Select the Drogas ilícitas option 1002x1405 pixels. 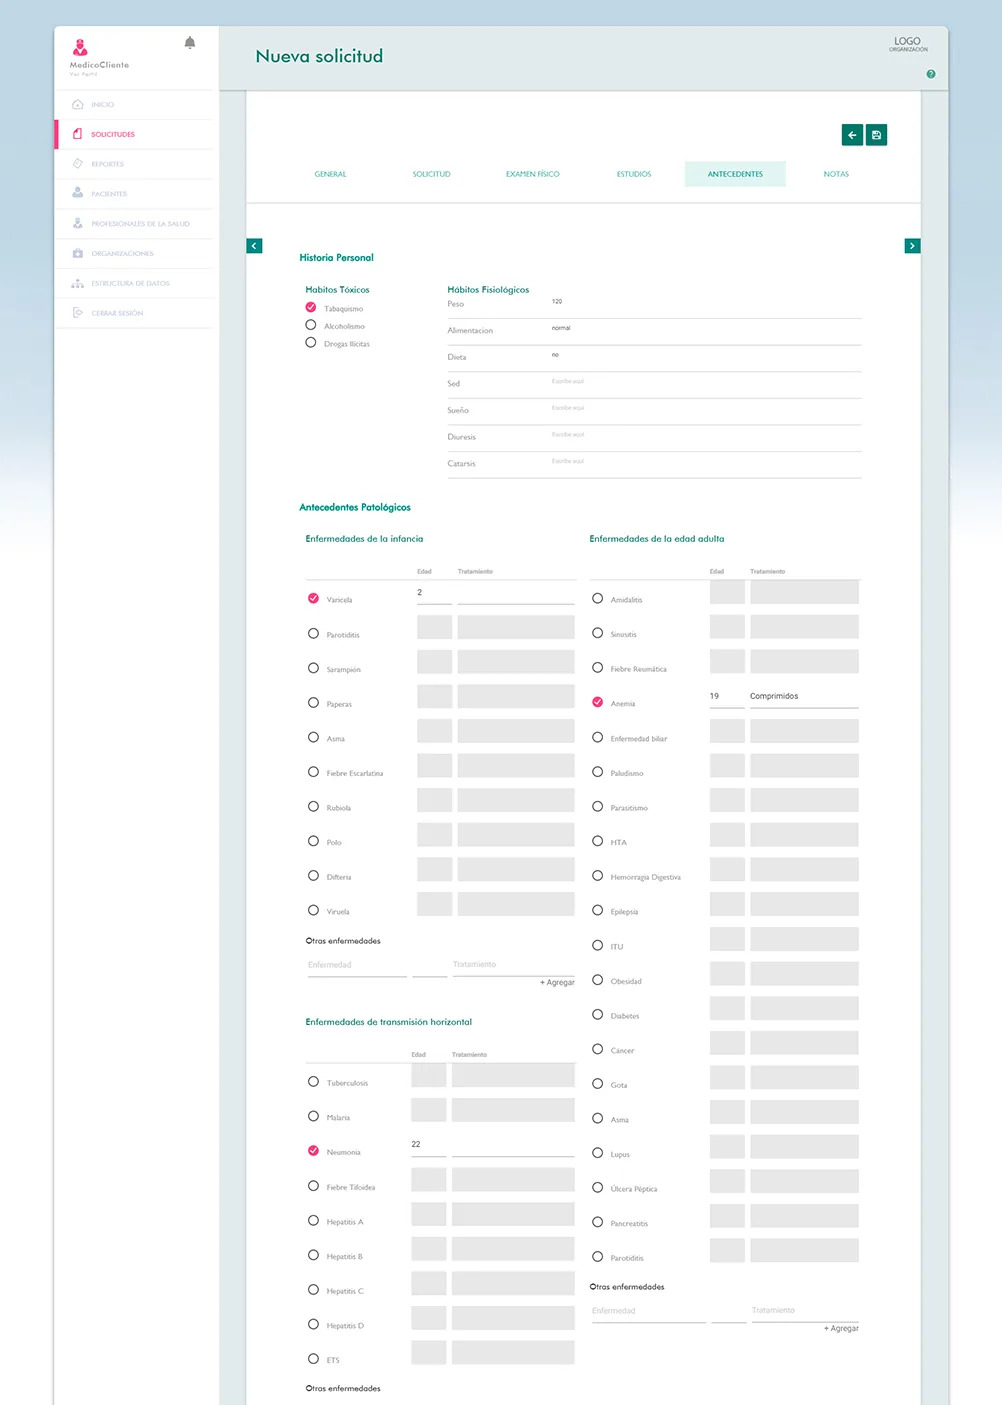click(311, 342)
